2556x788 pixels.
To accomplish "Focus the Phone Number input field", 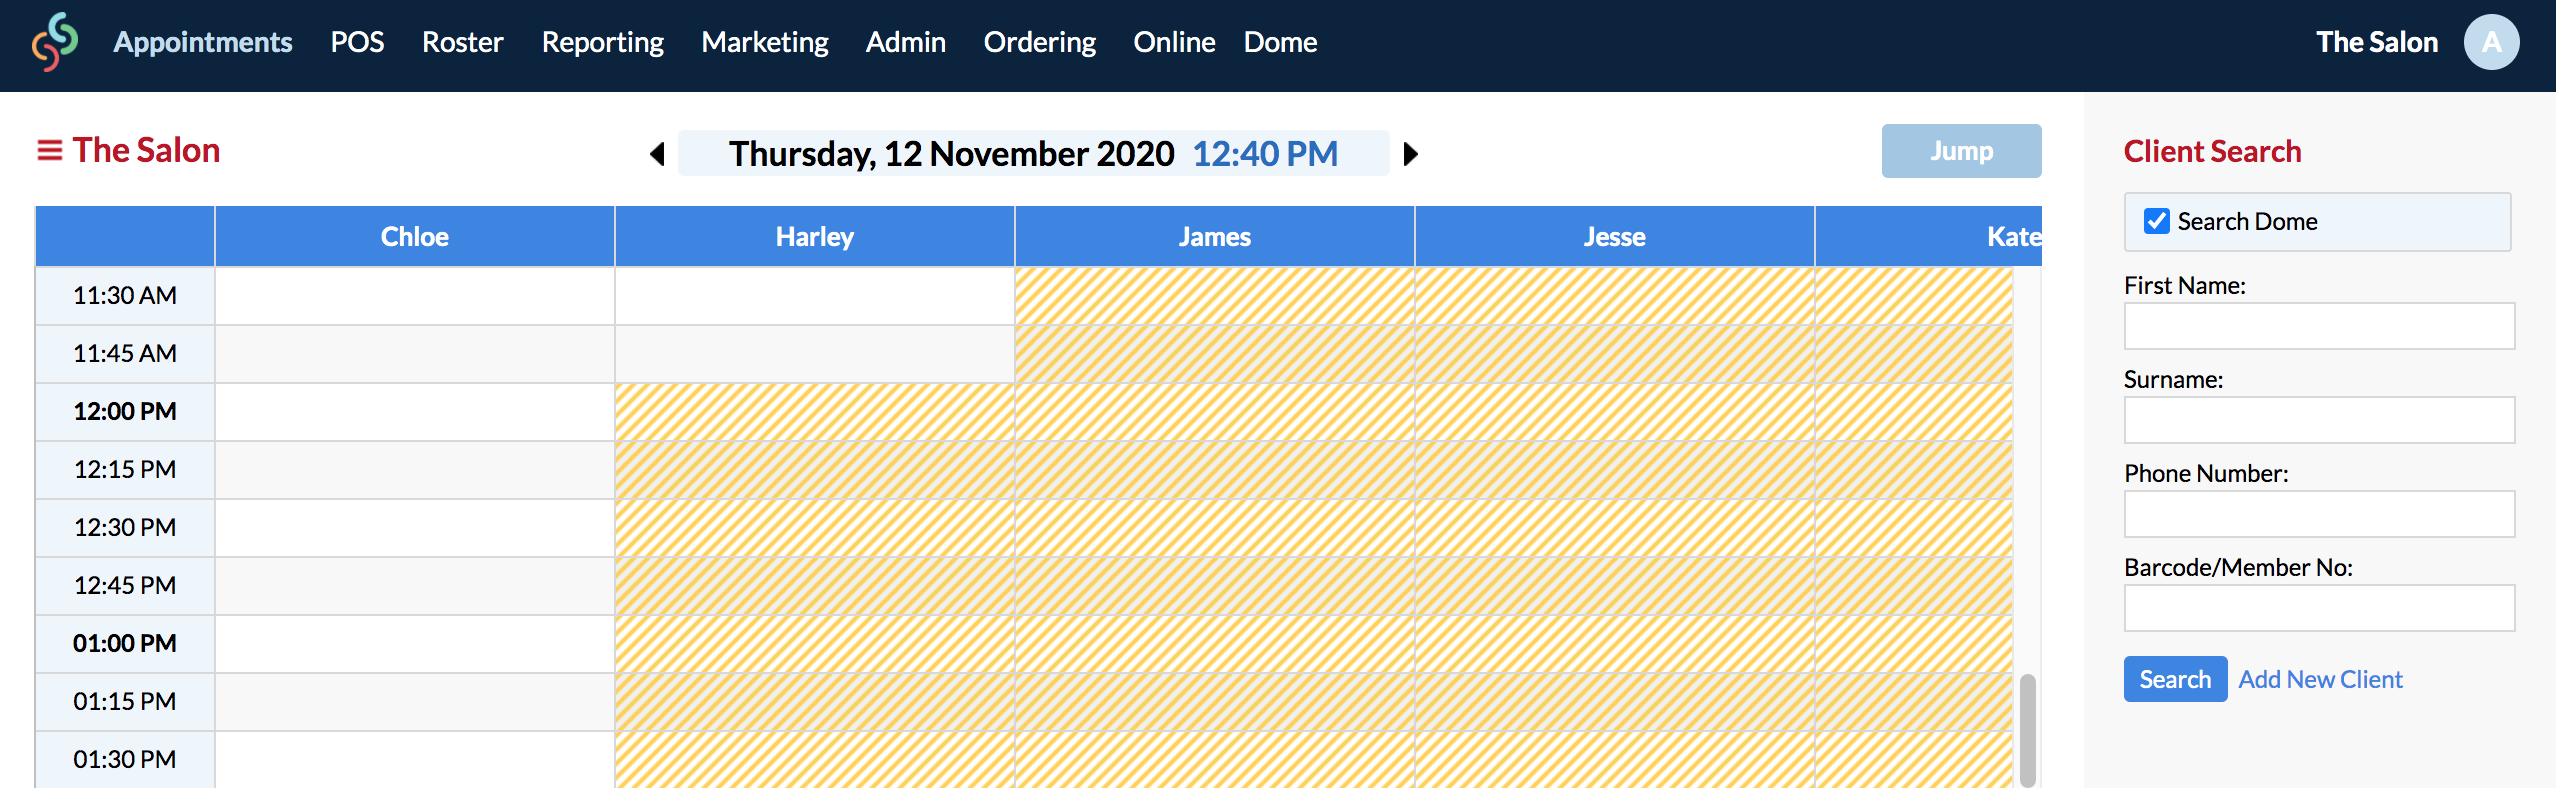I will pyautogui.click(x=2319, y=514).
